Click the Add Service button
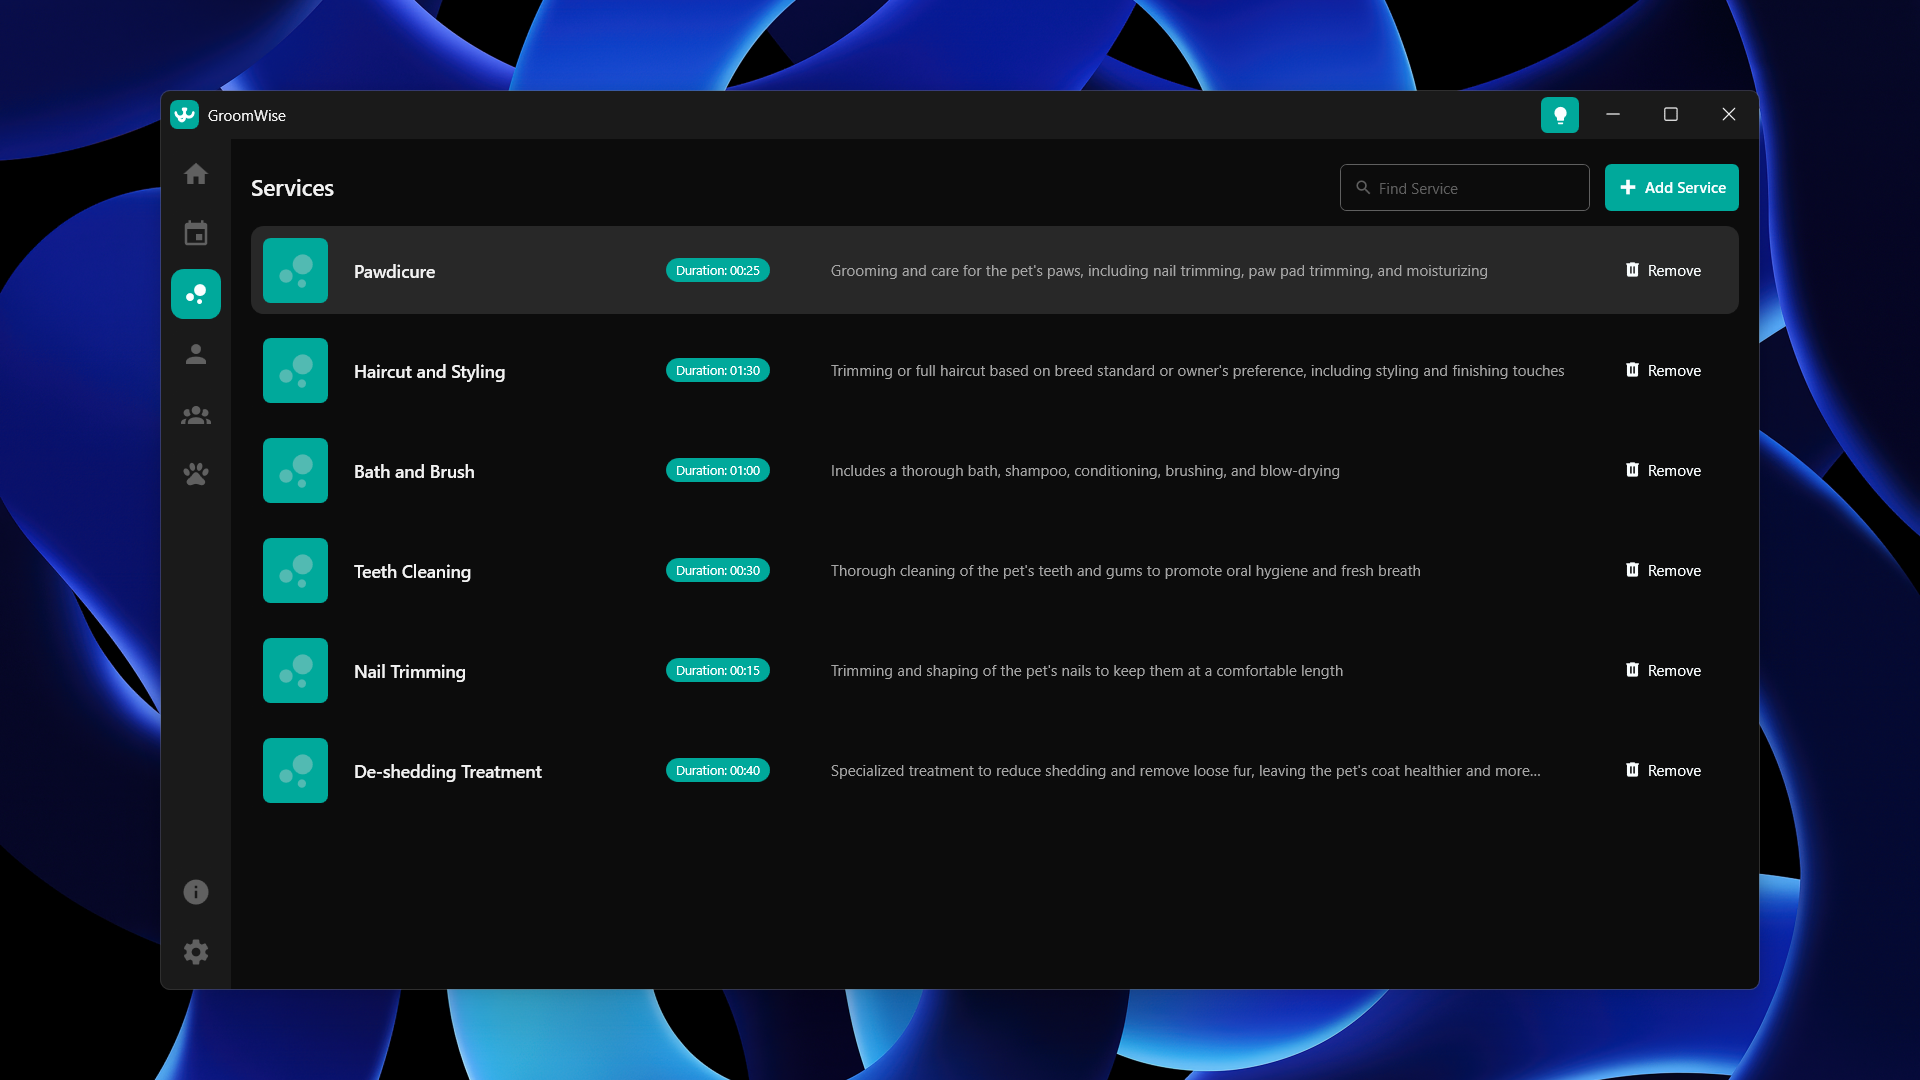The width and height of the screenshot is (1920, 1080). [x=1671, y=188]
